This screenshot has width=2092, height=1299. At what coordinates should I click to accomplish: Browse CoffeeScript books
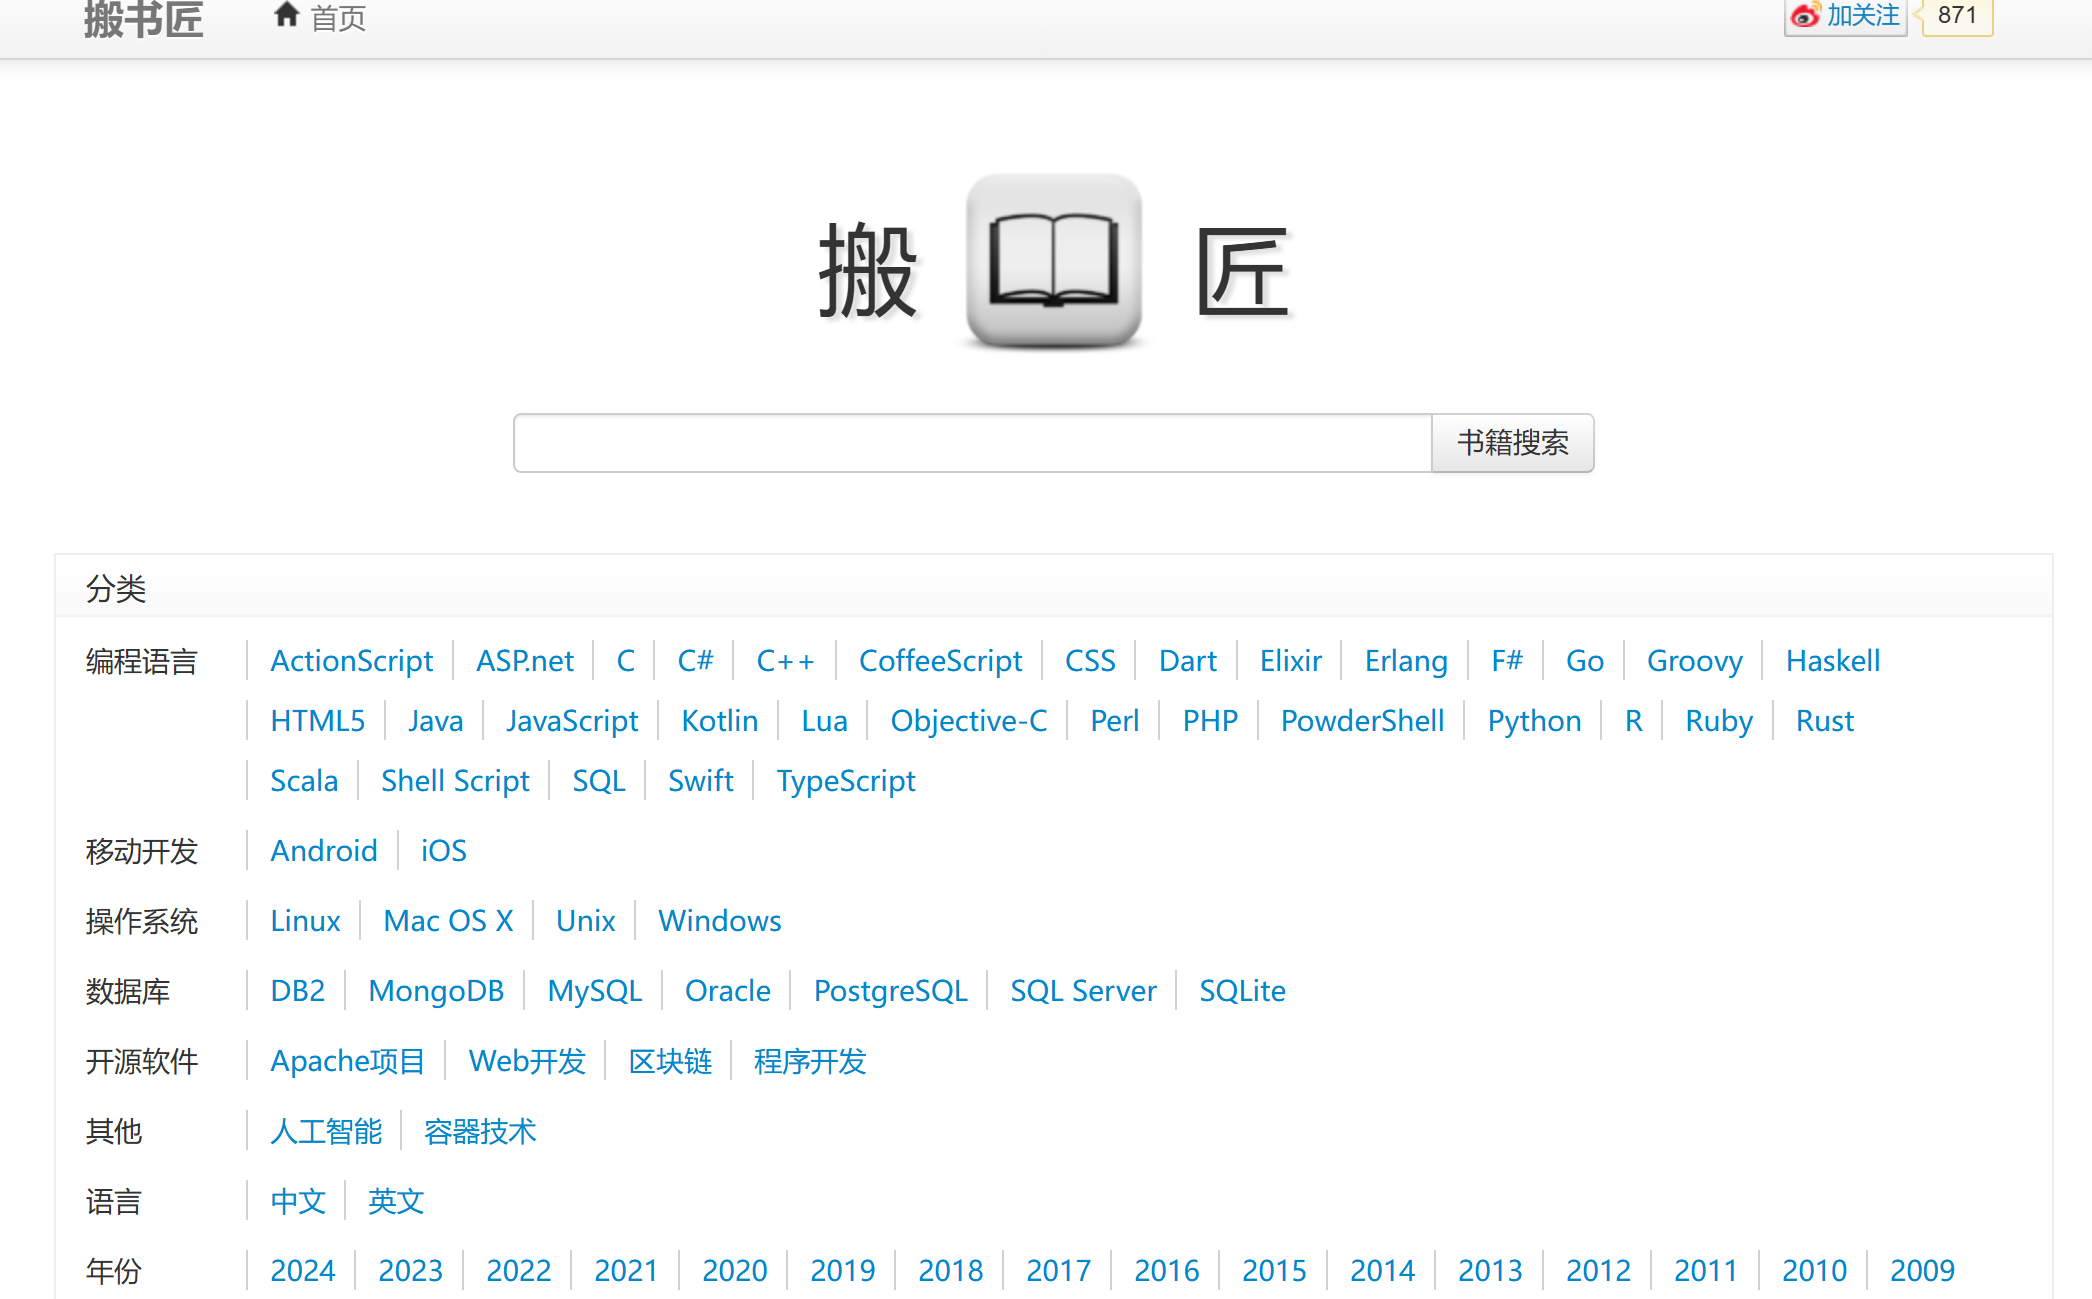[940, 661]
